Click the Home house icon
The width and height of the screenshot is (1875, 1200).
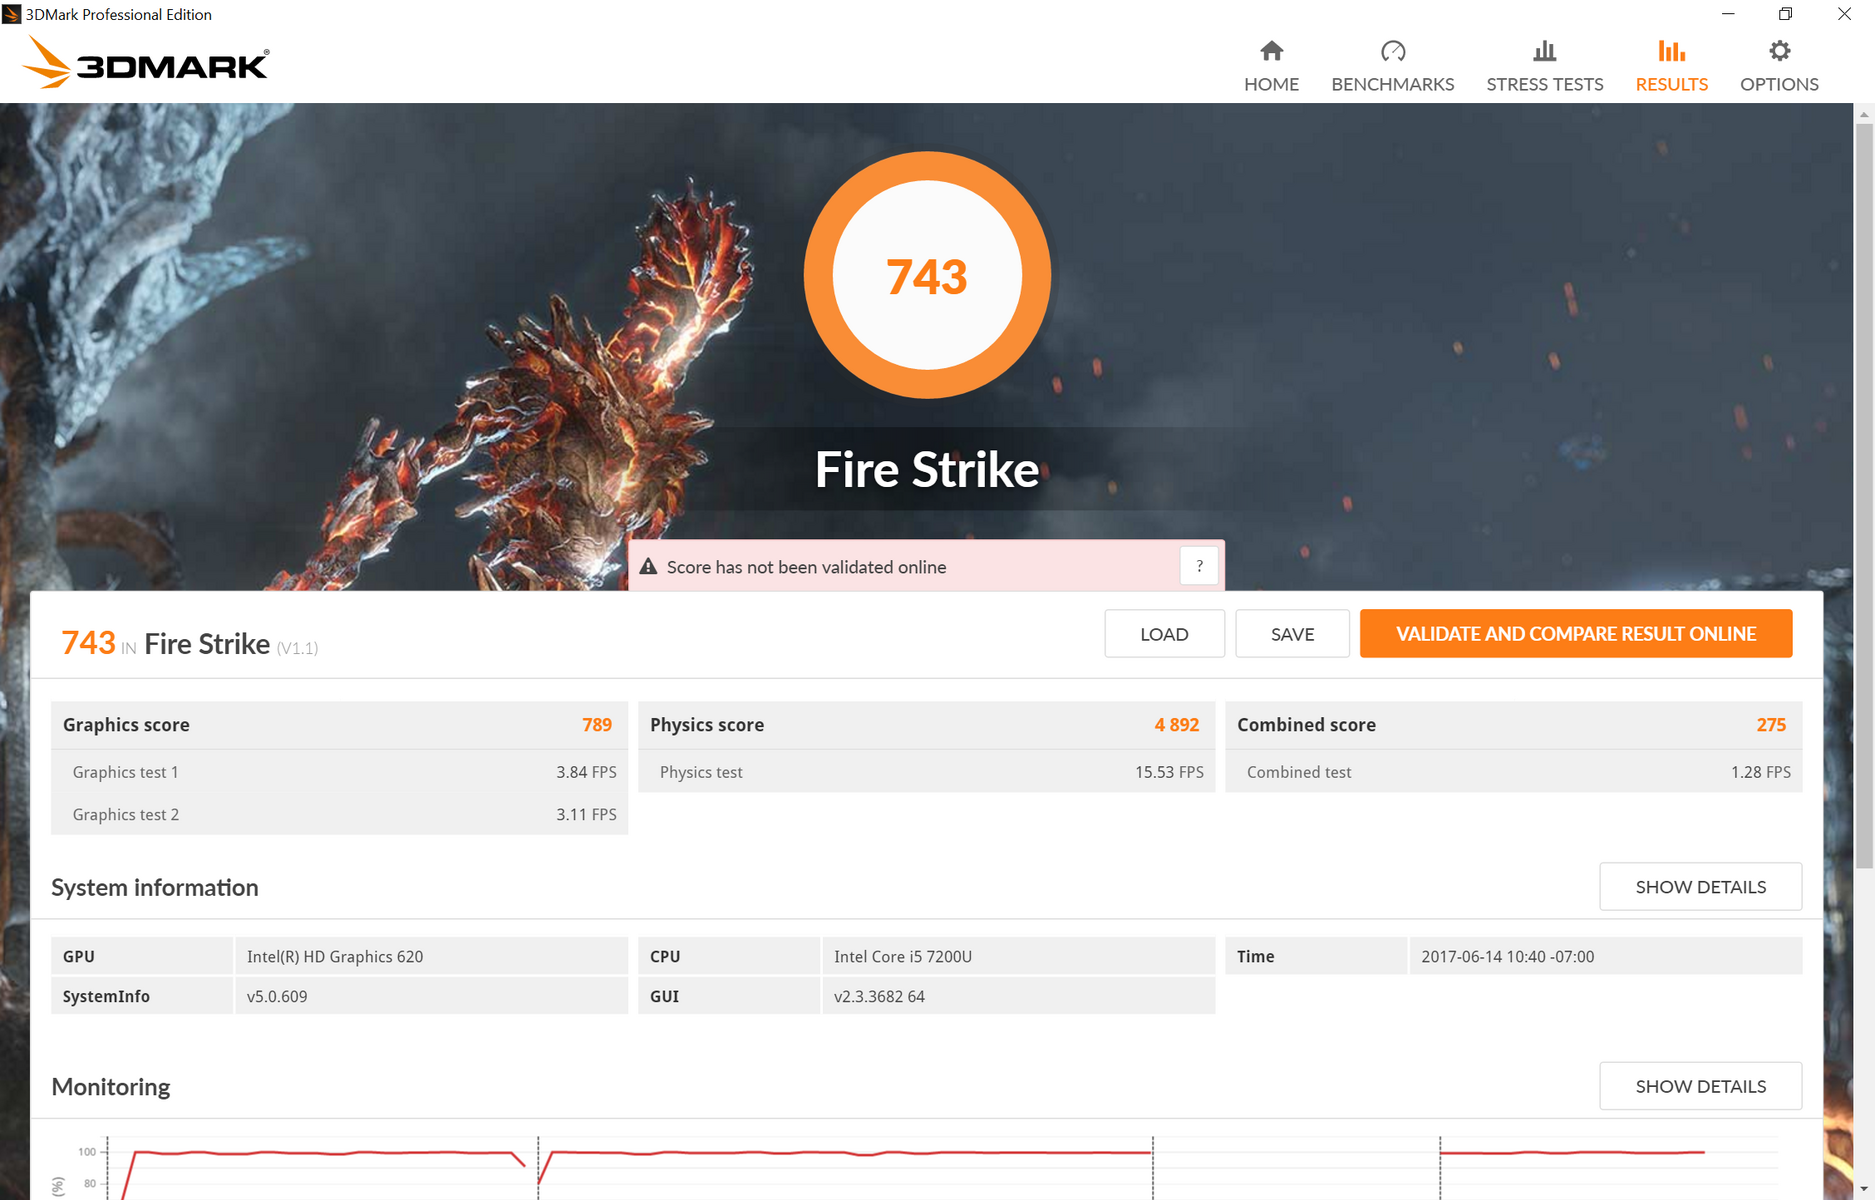pyautogui.click(x=1271, y=51)
